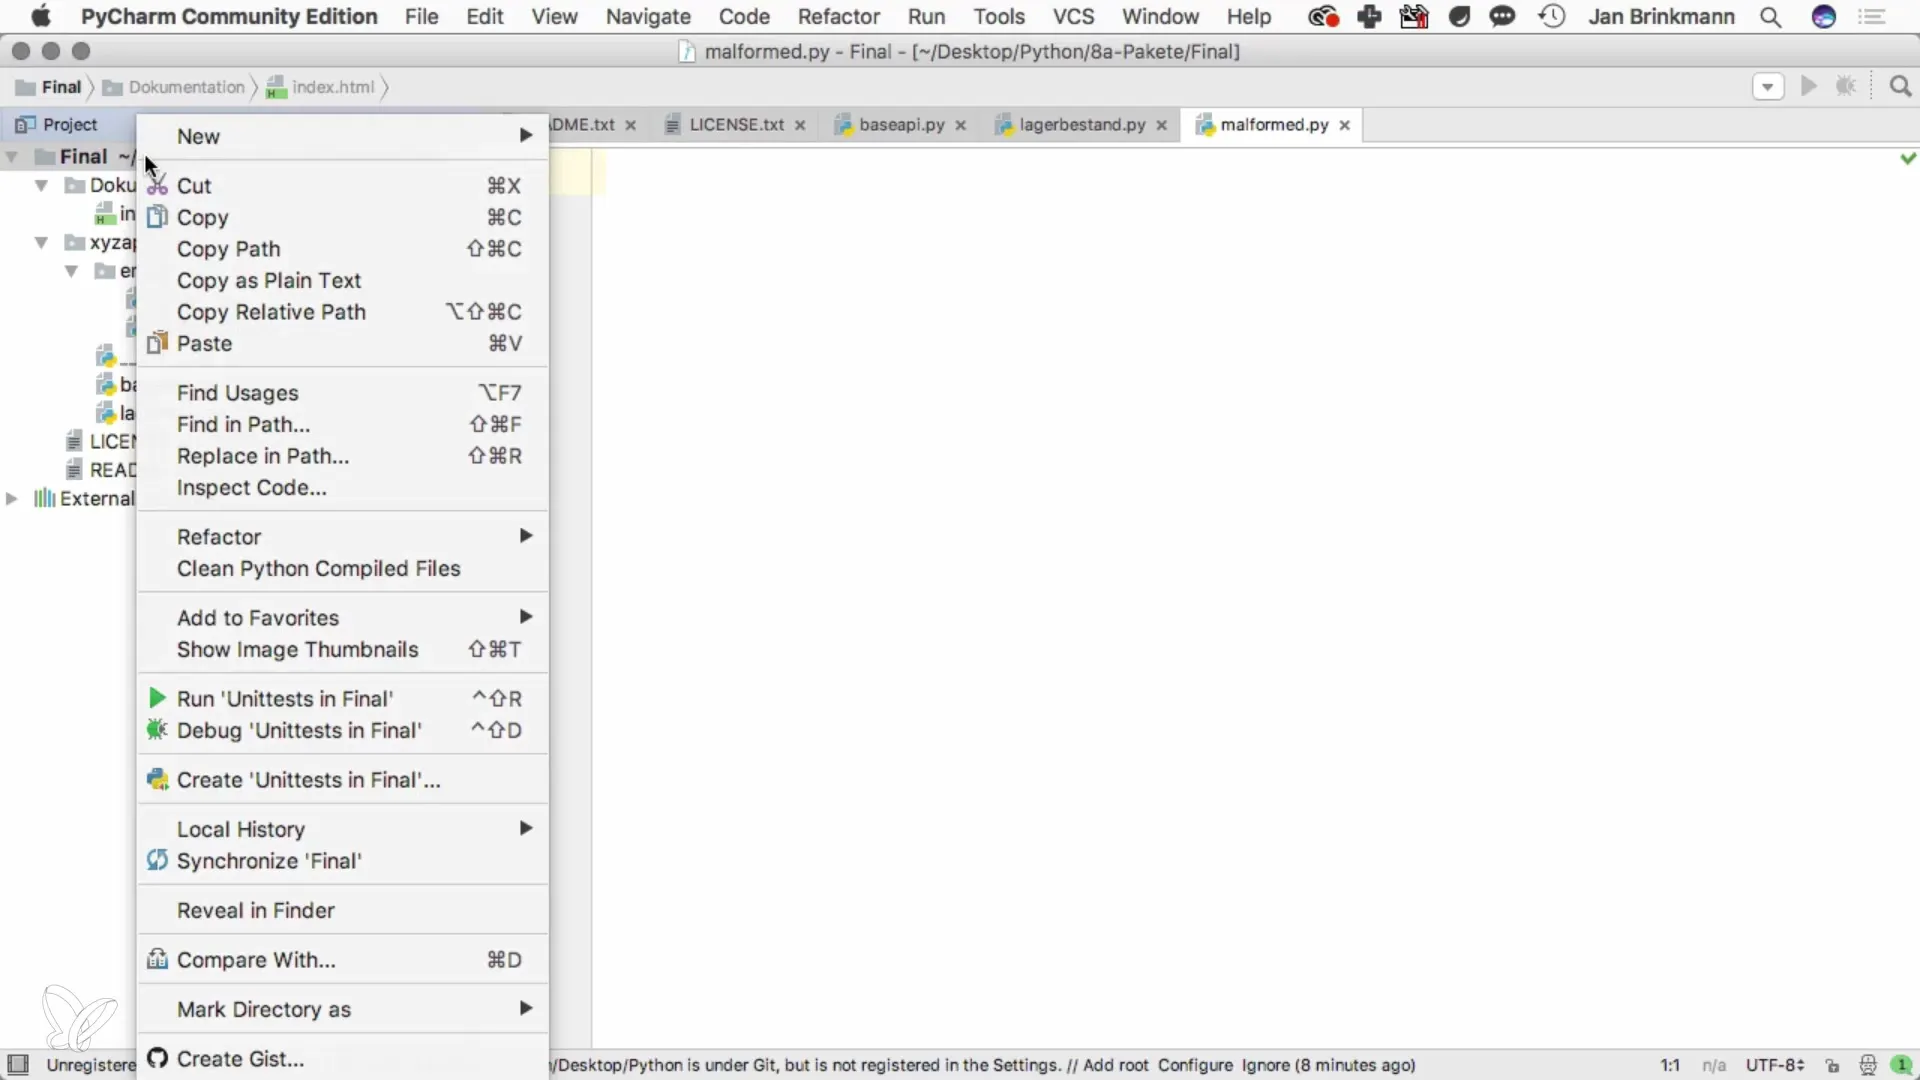The height and width of the screenshot is (1080, 1920).
Task: Switch to the LICENSE.txt tab
Action: coord(736,125)
